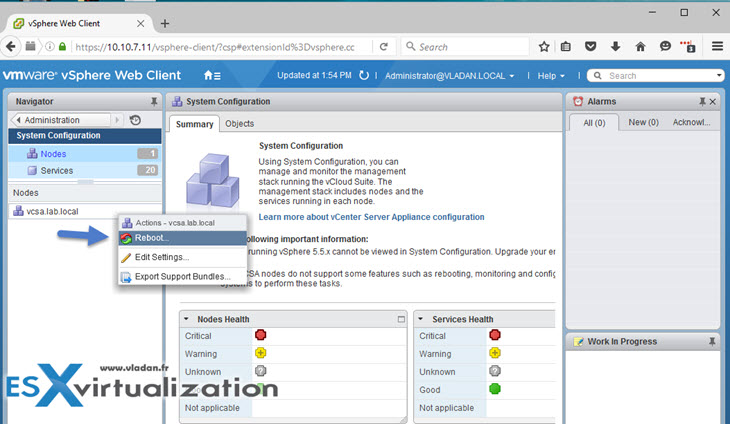Pin the Work In Progress panel
The image size is (730, 424).
coord(712,342)
